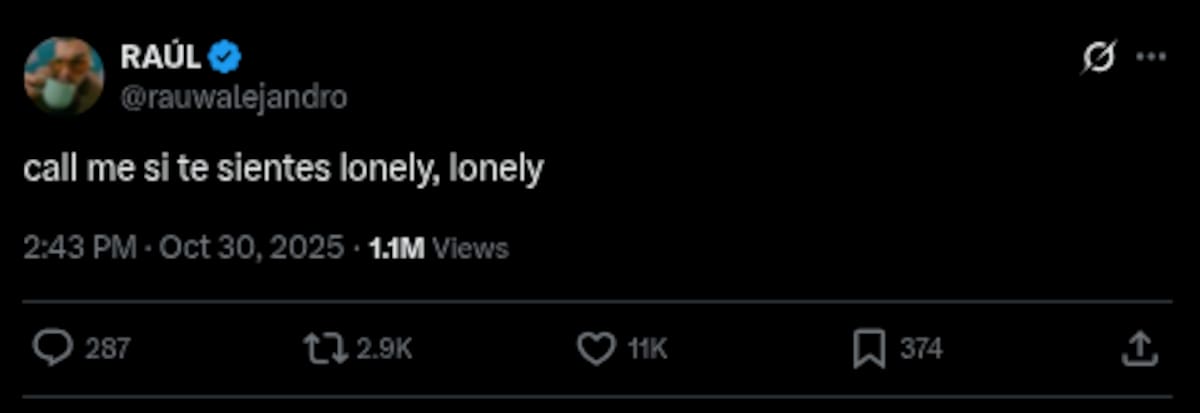The image size is (1200, 413).
Task: Click the Grok explain-post icon
Action: tap(1097, 58)
